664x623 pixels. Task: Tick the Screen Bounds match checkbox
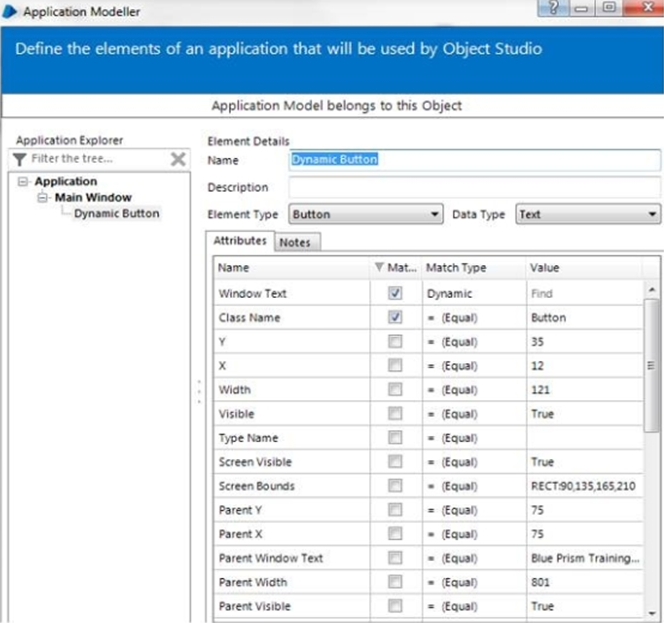coord(395,486)
